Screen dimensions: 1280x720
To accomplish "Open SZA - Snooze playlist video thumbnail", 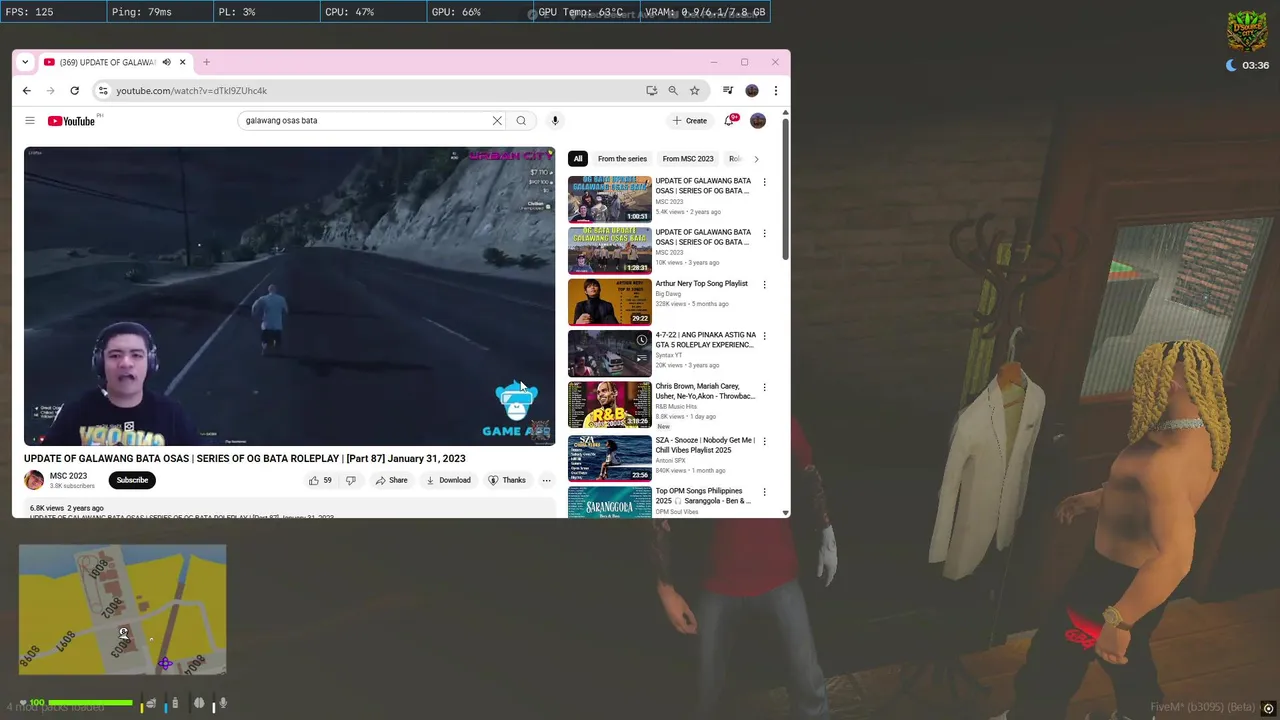I will pyautogui.click(x=610, y=457).
